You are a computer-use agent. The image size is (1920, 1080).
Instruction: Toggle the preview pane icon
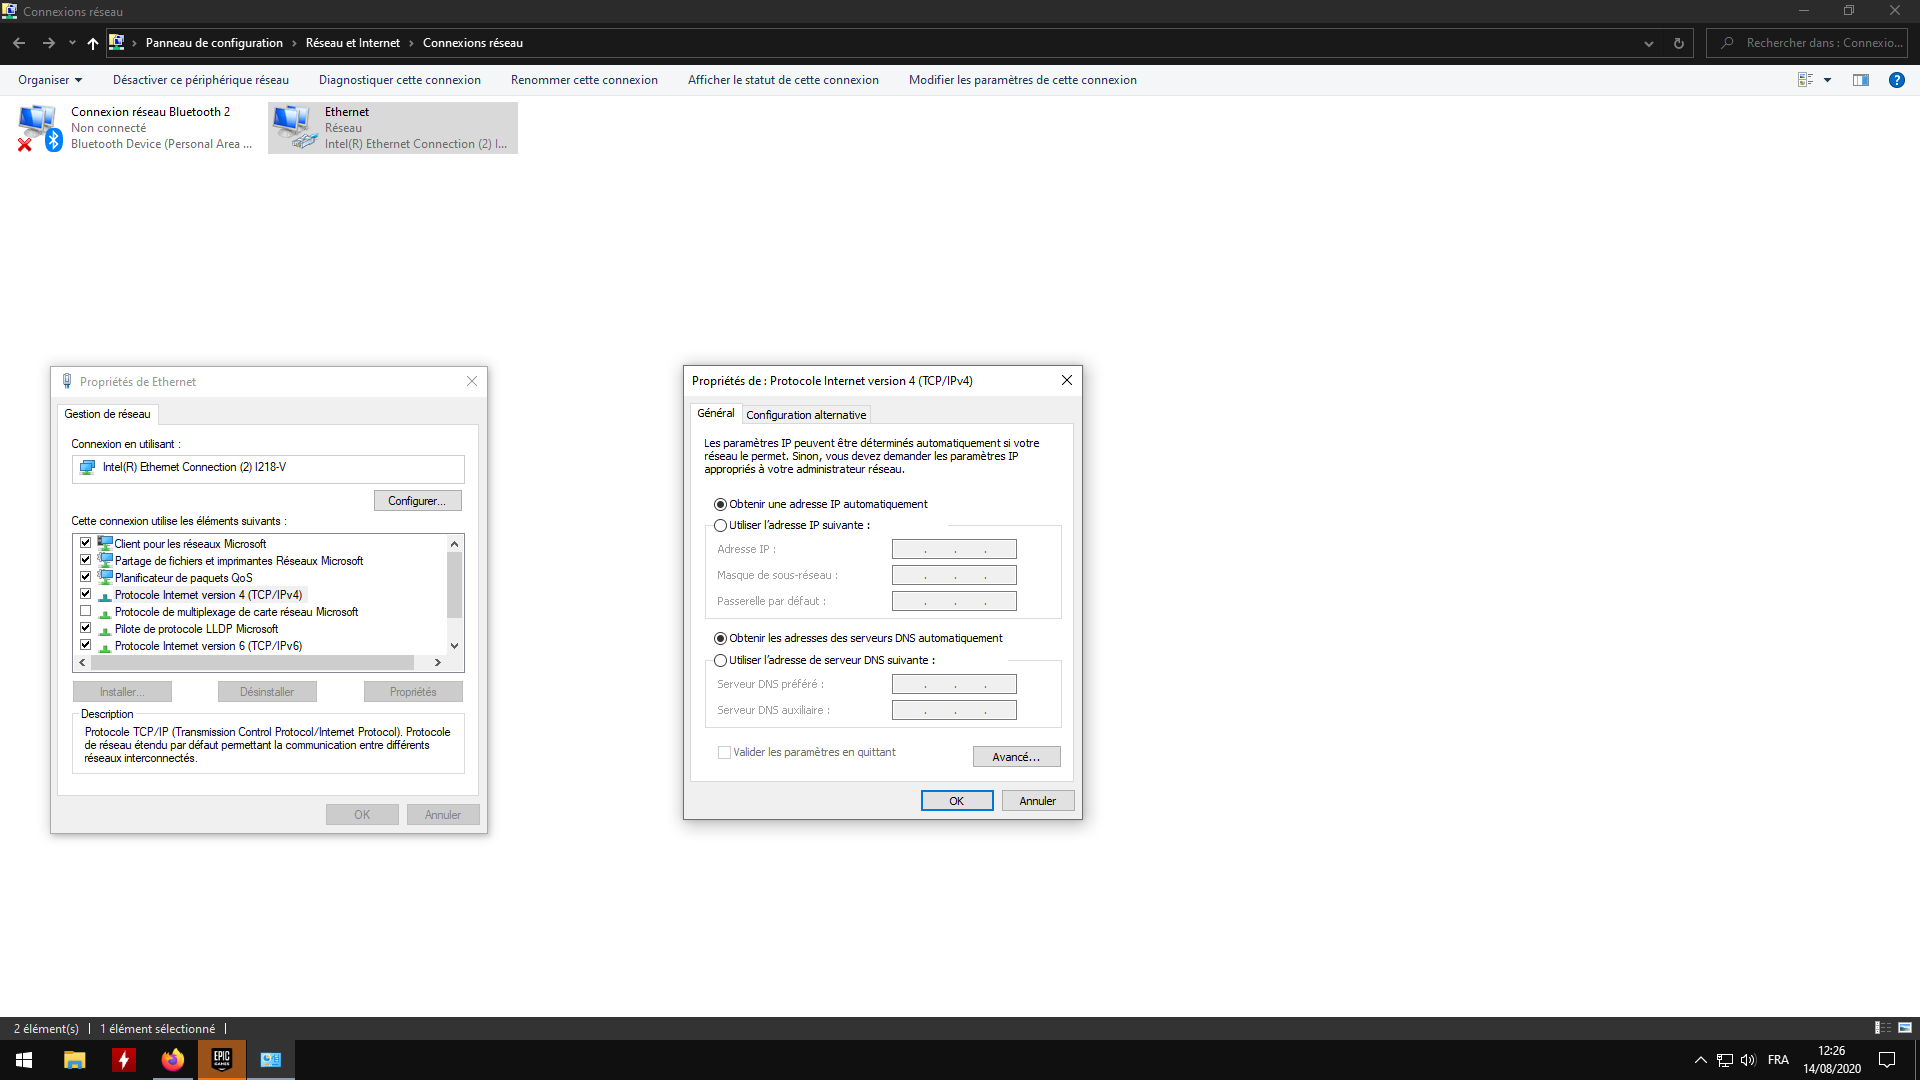1860,80
